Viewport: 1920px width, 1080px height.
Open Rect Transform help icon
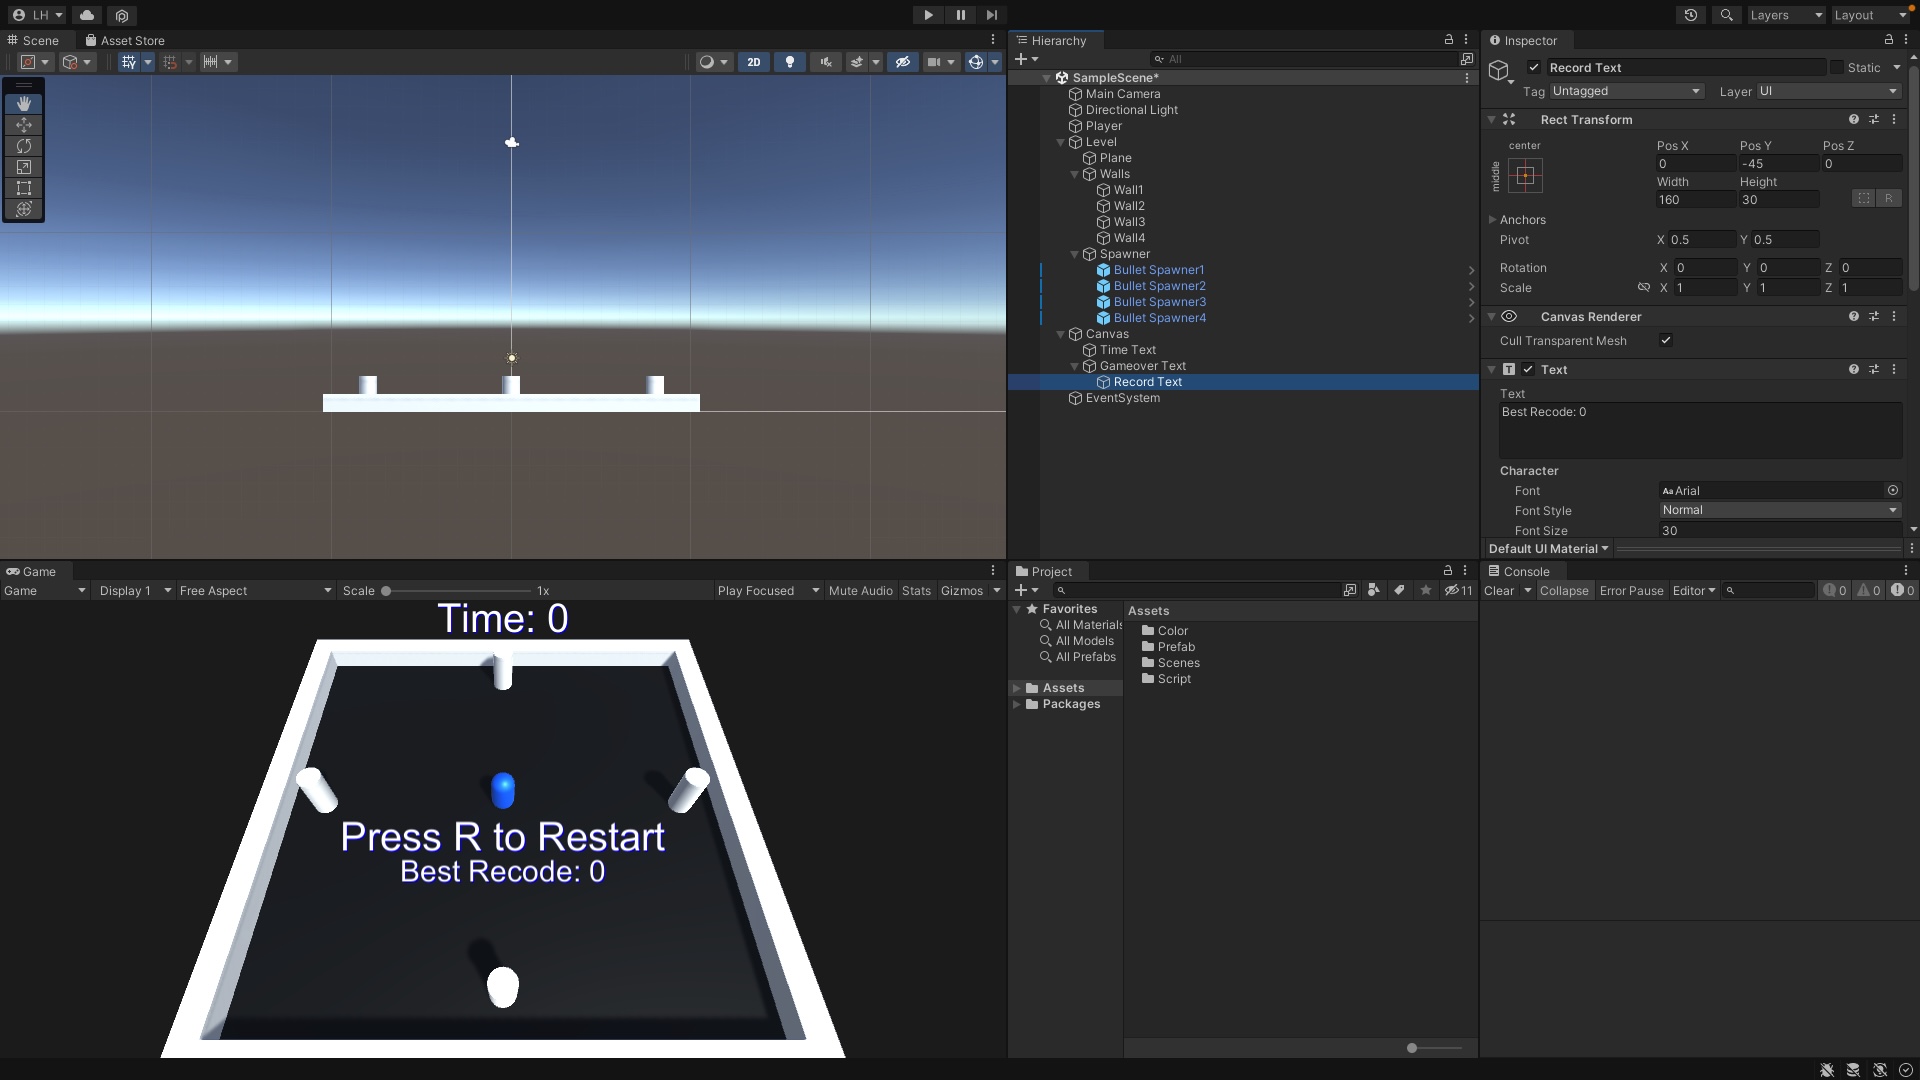pos(1853,119)
